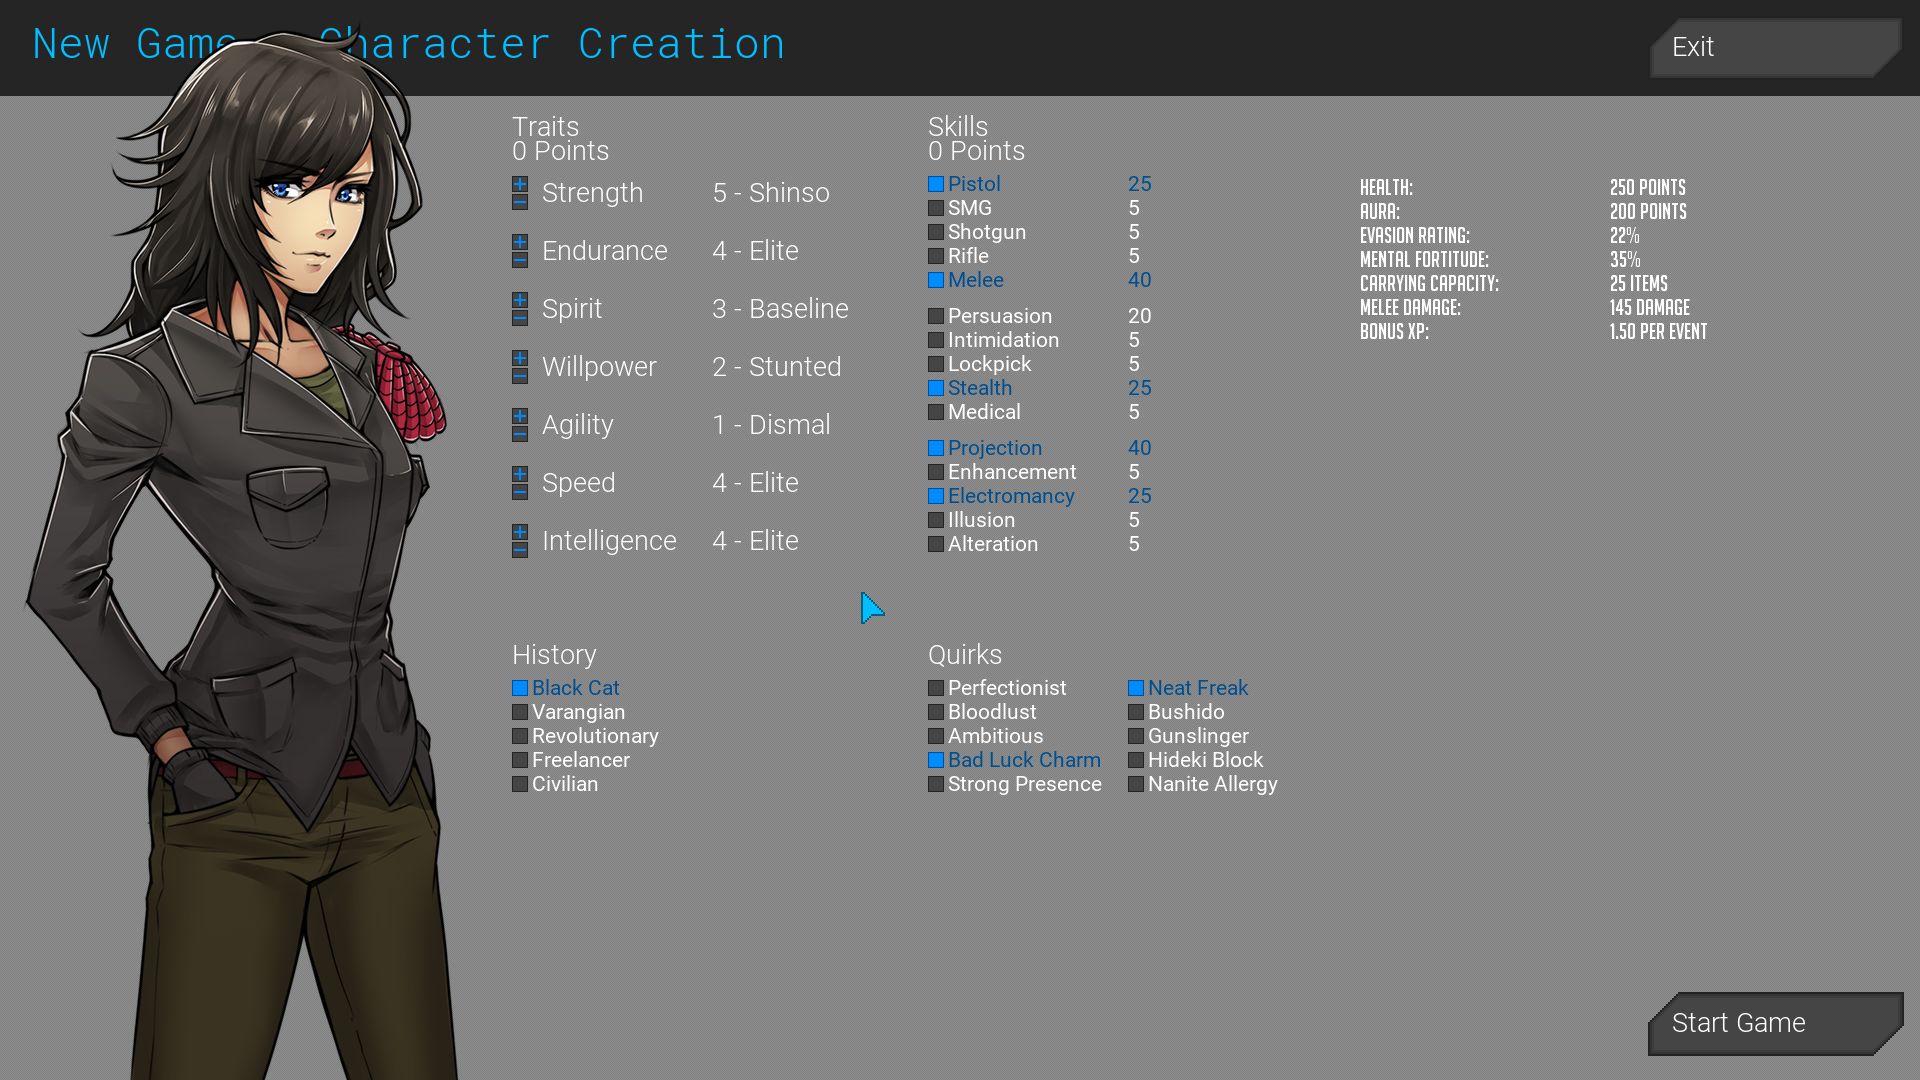Viewport: 1920px width, 1080px height.
Task: Decrease Strength with its minus button
Action: pos(520,202)
